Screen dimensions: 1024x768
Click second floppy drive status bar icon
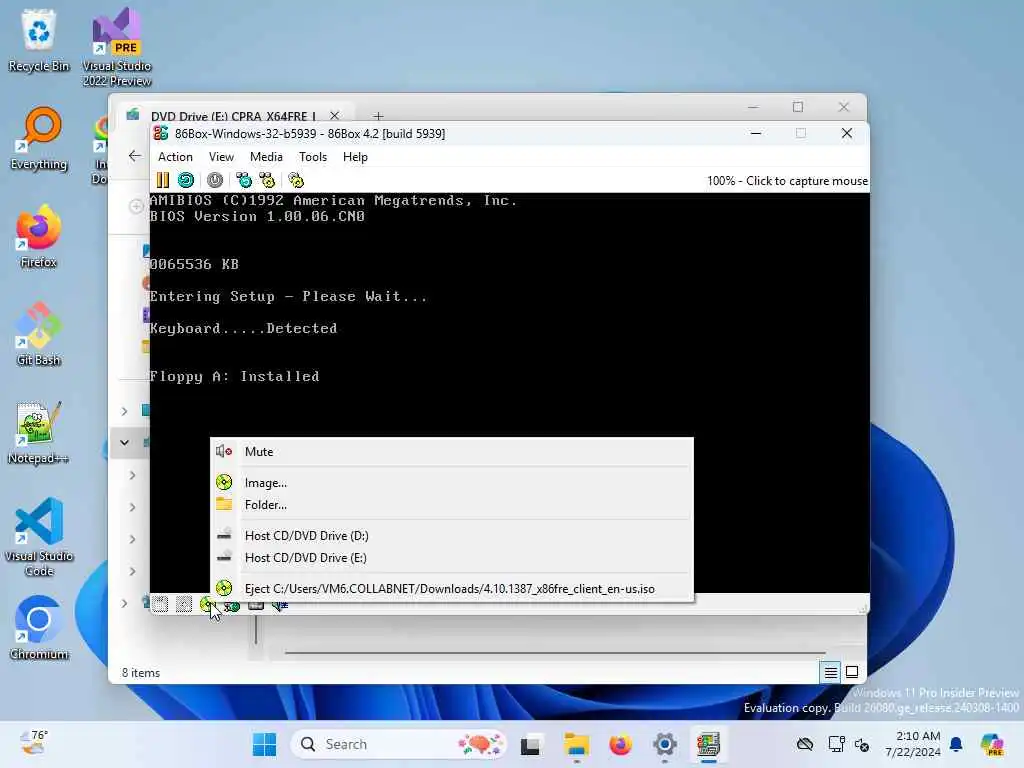(x=184, y=605)
